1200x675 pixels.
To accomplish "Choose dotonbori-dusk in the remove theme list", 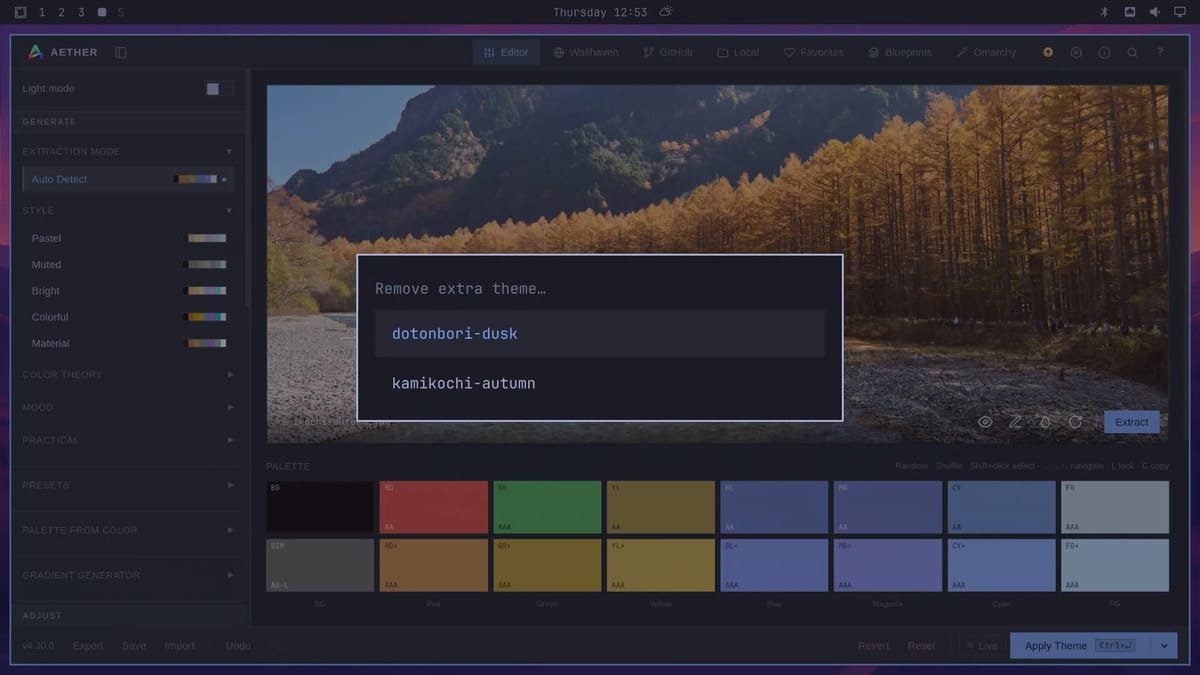I will (600, 334).
